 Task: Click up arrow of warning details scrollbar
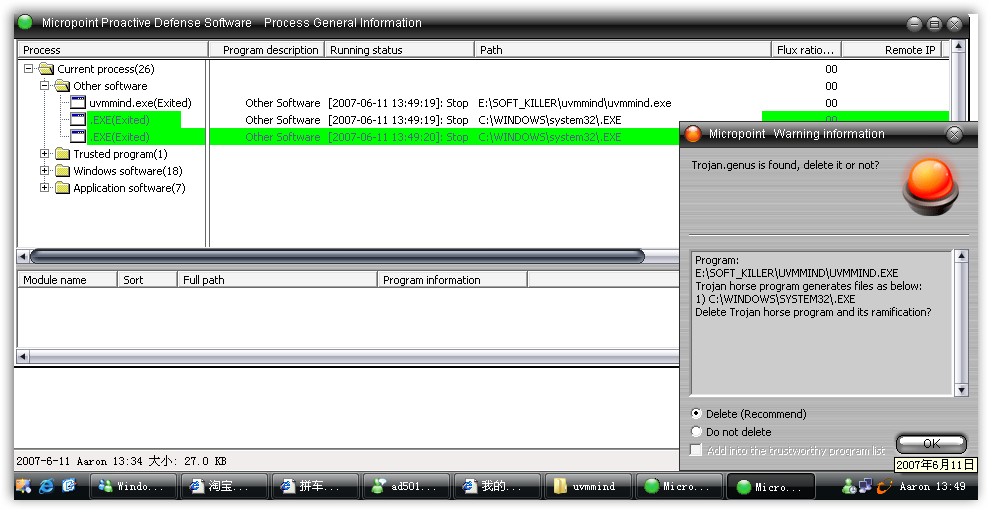click(x=961, y=256)
